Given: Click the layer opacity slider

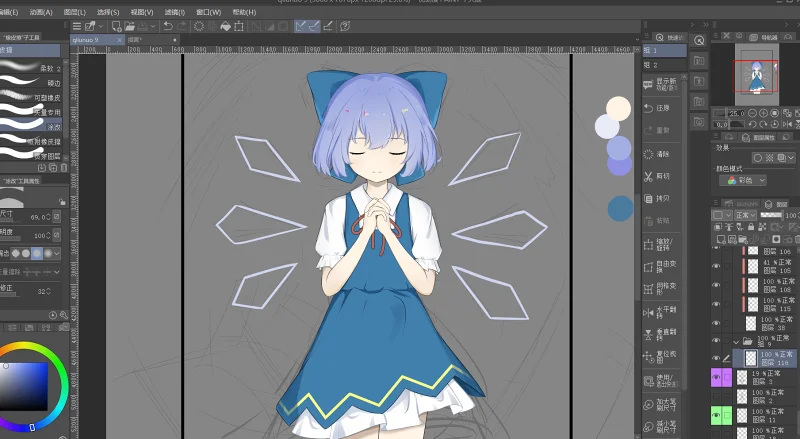Looking at the screenshot, I should [771, 215].
